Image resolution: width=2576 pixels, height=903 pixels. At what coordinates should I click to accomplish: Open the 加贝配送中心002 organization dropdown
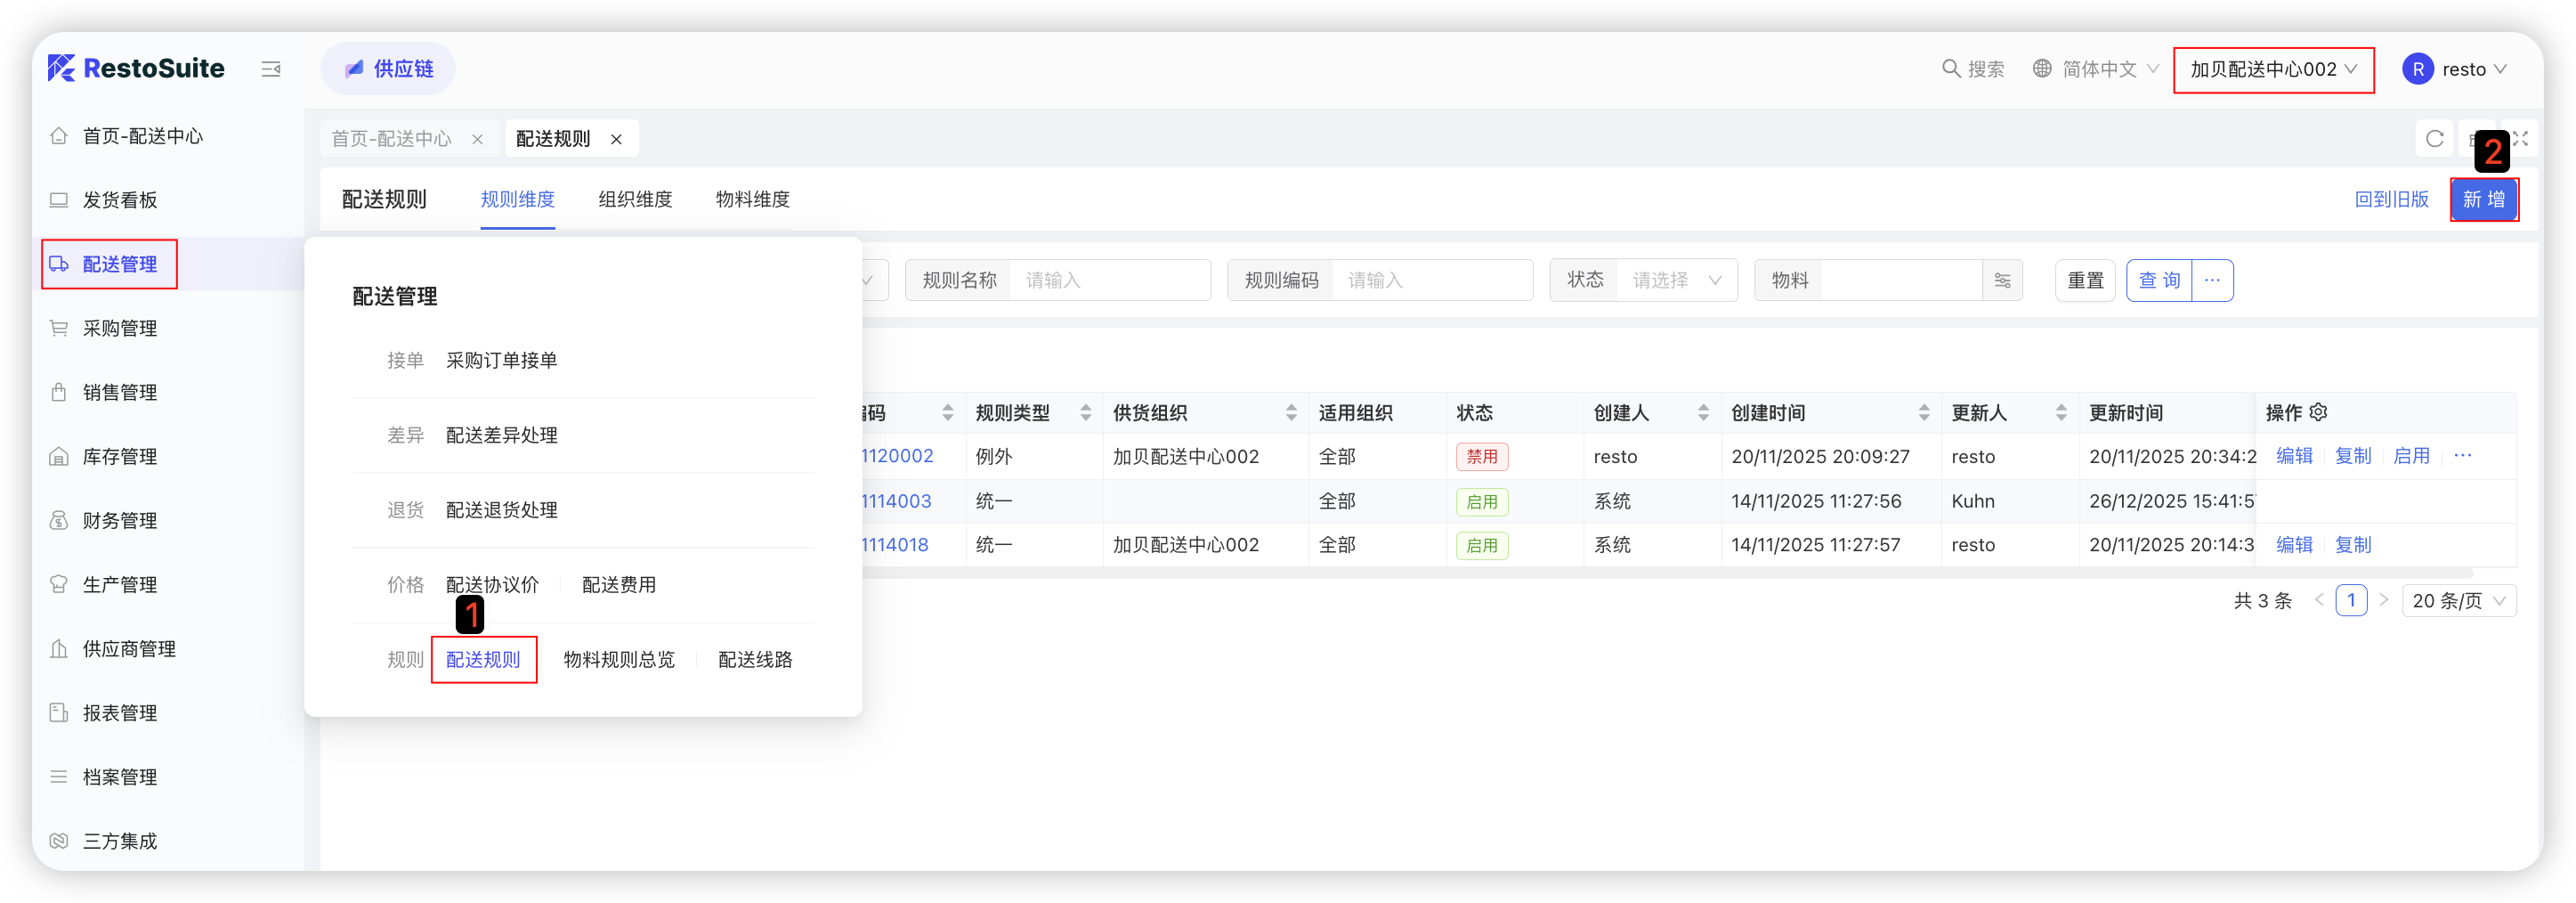[x=2273, y=70]
